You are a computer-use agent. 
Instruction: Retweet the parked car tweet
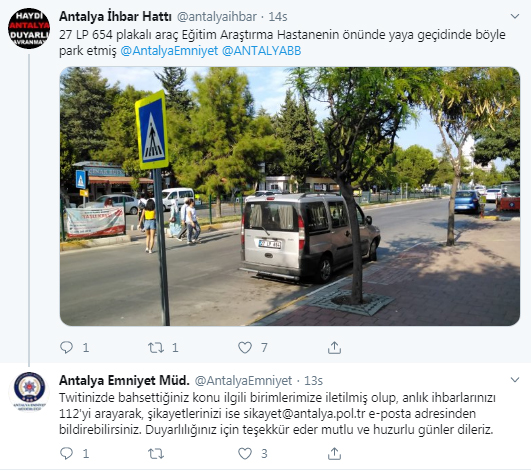156,347
